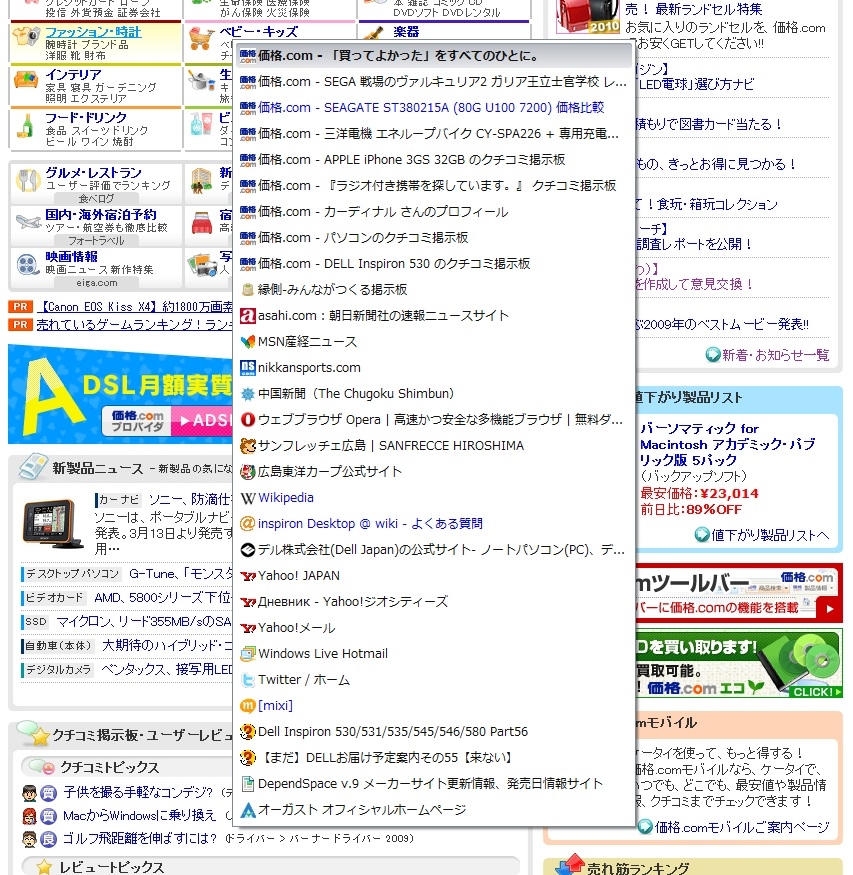The width and height of the screenshot is (853, 875).
Task: Open MacからWindowsに乗り換え topic link
Action: click(x=139, y=815)
